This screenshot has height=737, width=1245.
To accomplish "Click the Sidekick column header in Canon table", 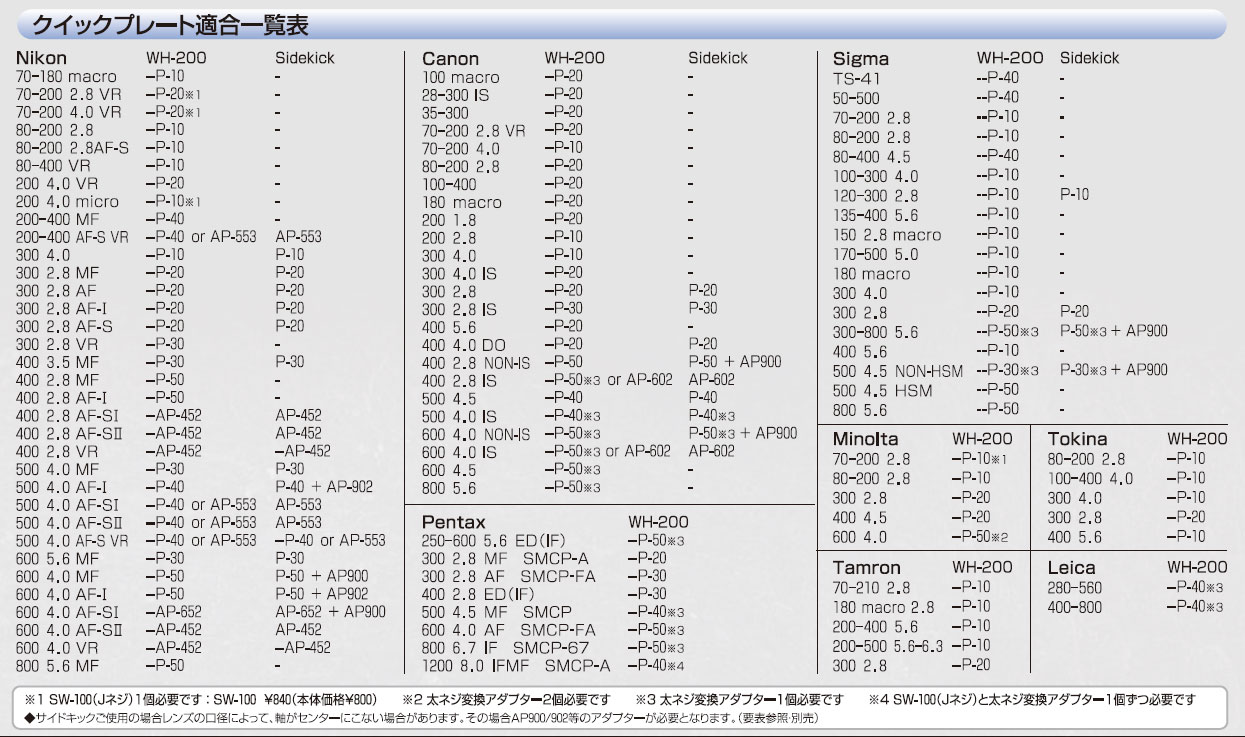I will pyautogui.click(x=717, y=59).
